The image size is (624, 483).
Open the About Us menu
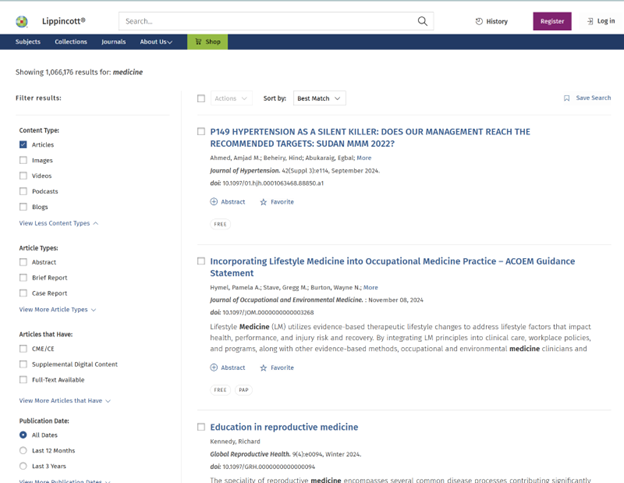click(x=156, y=42)
